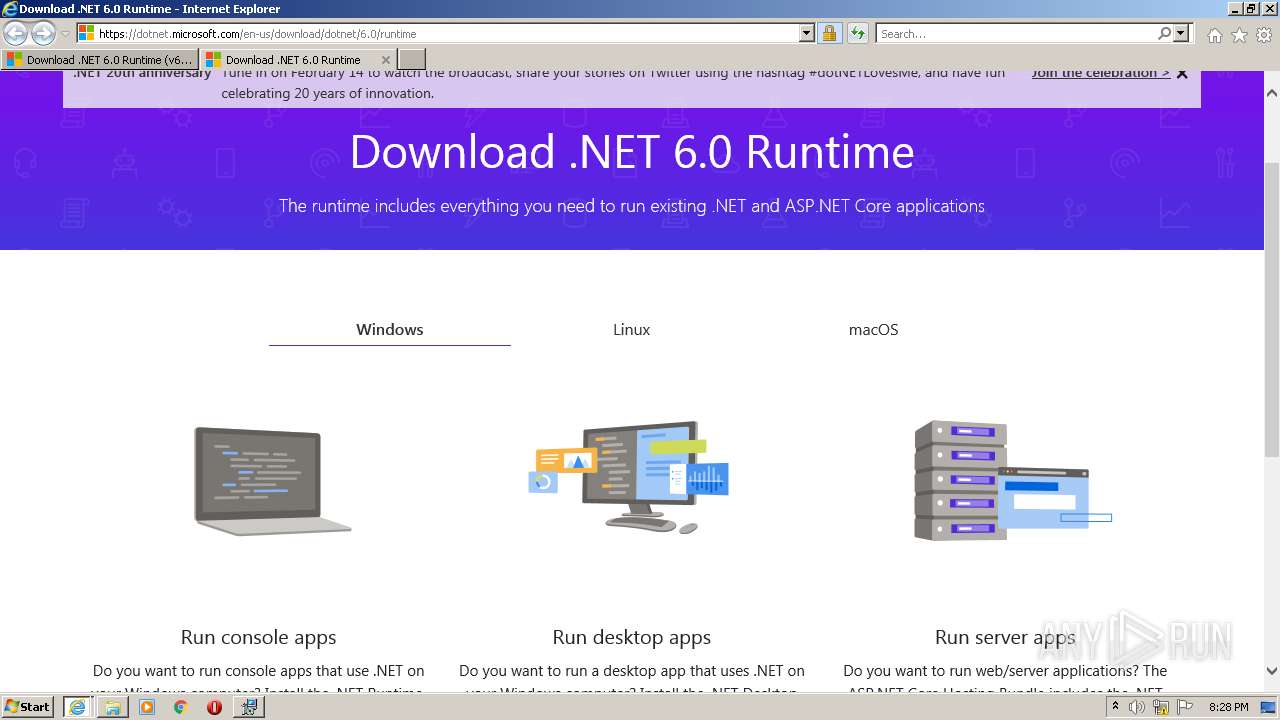Click the Action Center flag icon
This screenshot has height=720, width=1280.
click(1184, 707)
